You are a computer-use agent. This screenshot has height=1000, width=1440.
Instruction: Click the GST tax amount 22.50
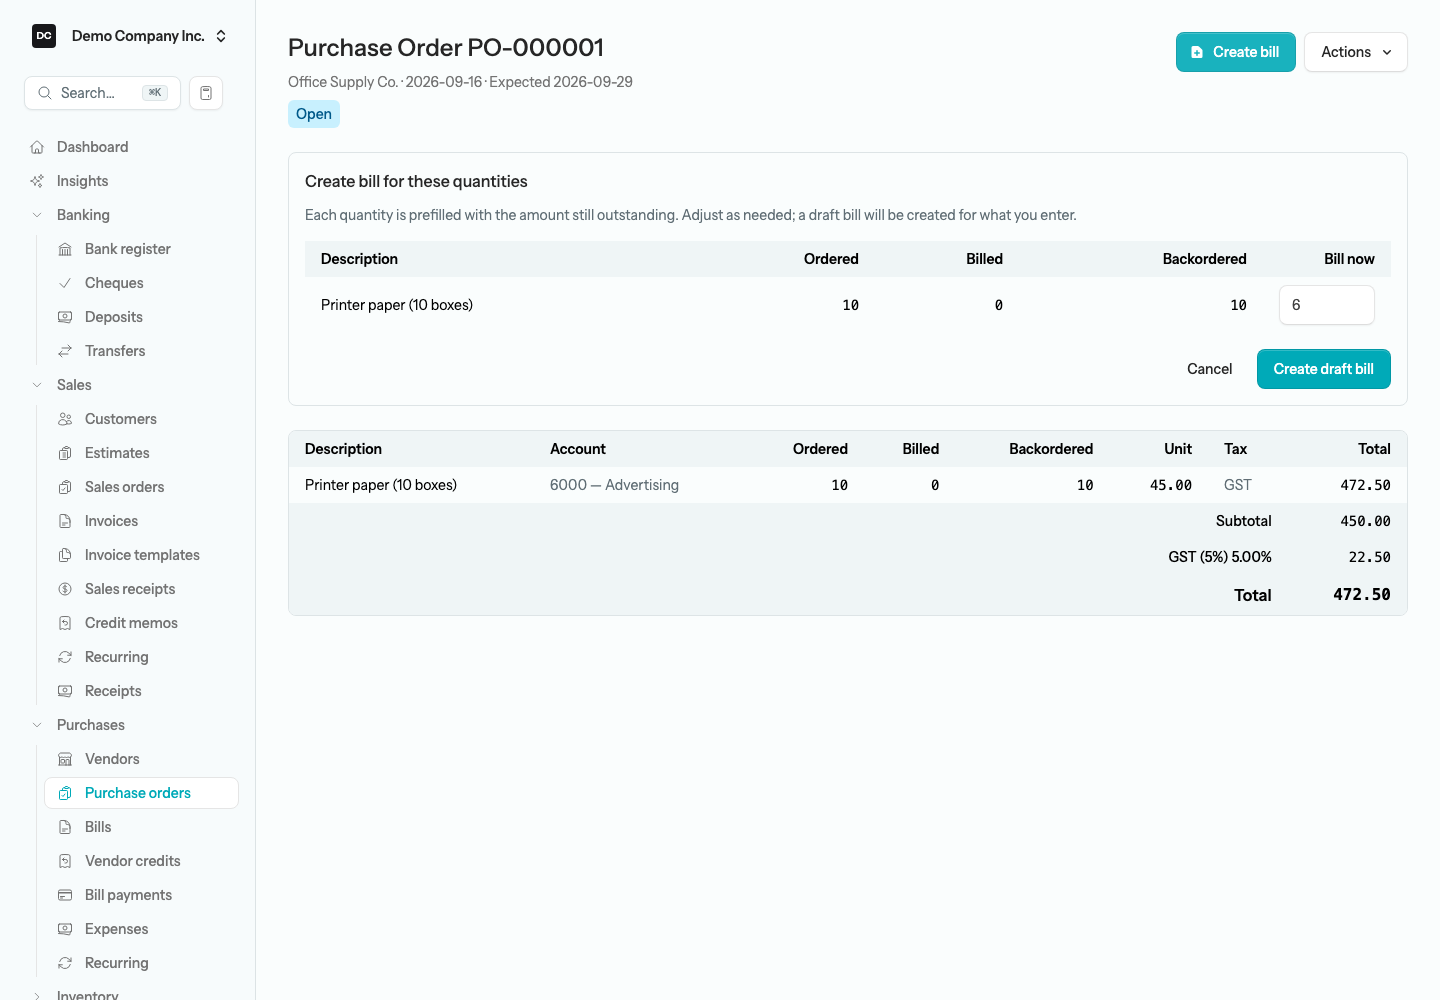(1369, 557)
